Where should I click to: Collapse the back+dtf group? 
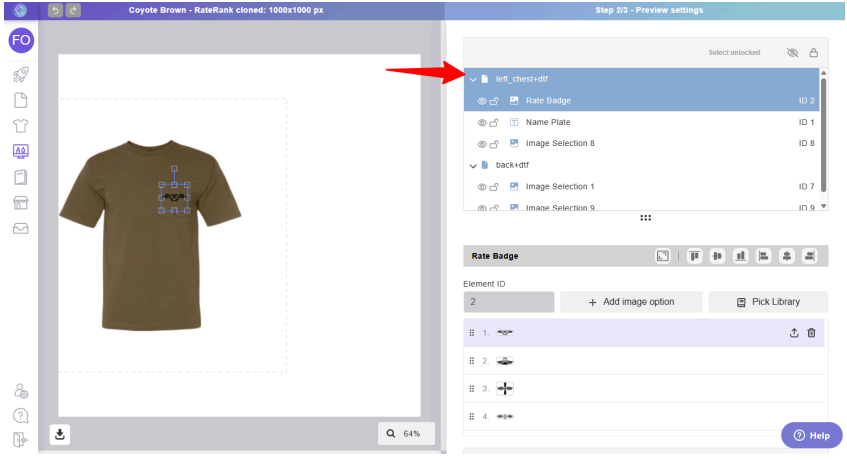tap(473, 165)
